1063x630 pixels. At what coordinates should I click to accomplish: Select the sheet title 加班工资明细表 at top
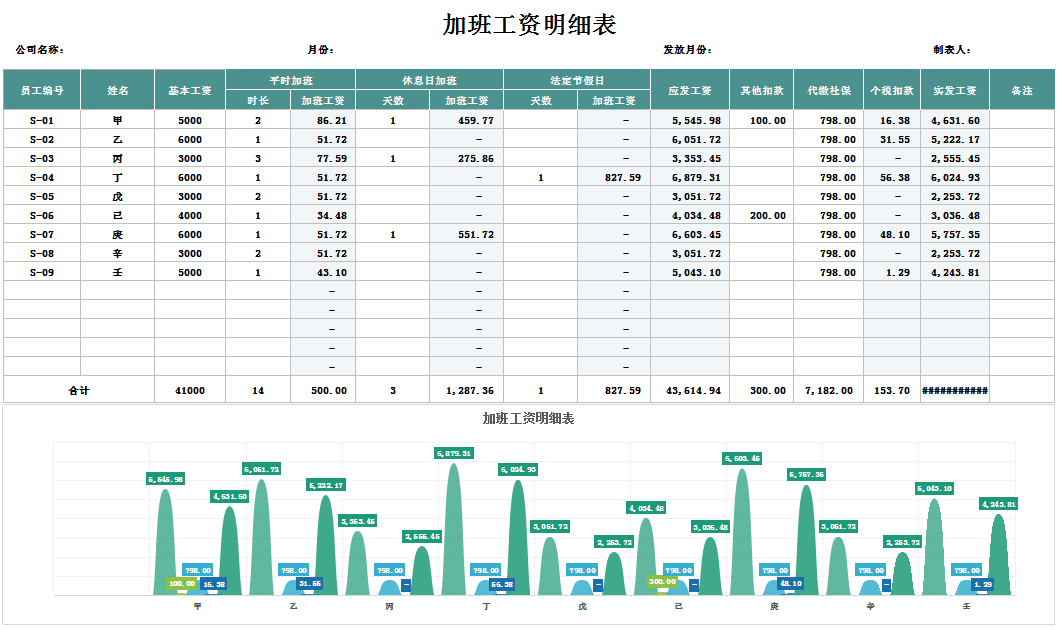(x=529, y=25)
